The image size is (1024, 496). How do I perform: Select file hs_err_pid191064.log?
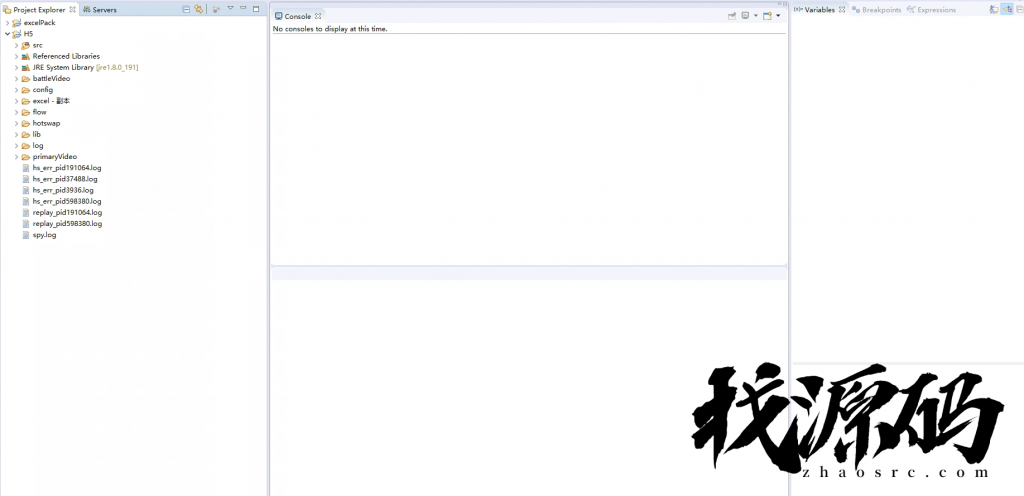[67, 168]
